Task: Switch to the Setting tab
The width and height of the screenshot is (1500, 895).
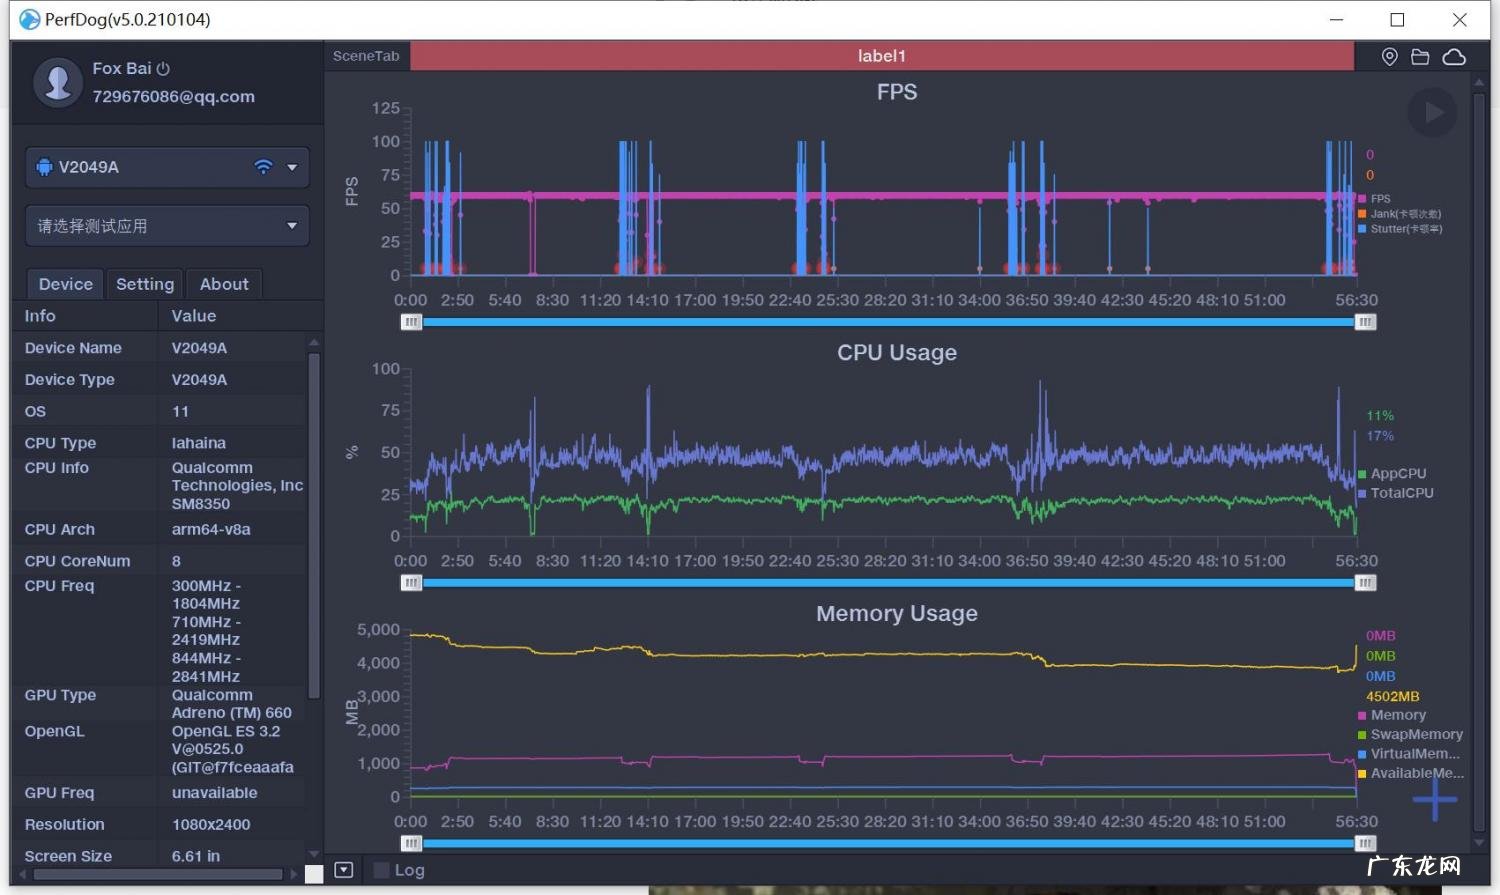Action: pyautogui.click(x=145, y=284)
